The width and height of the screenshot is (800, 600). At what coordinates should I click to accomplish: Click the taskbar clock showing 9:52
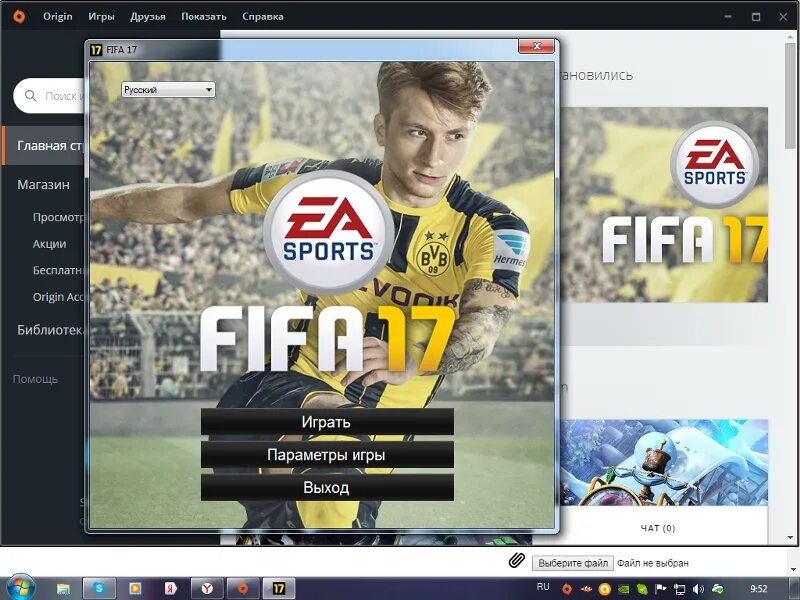point(759,589)
